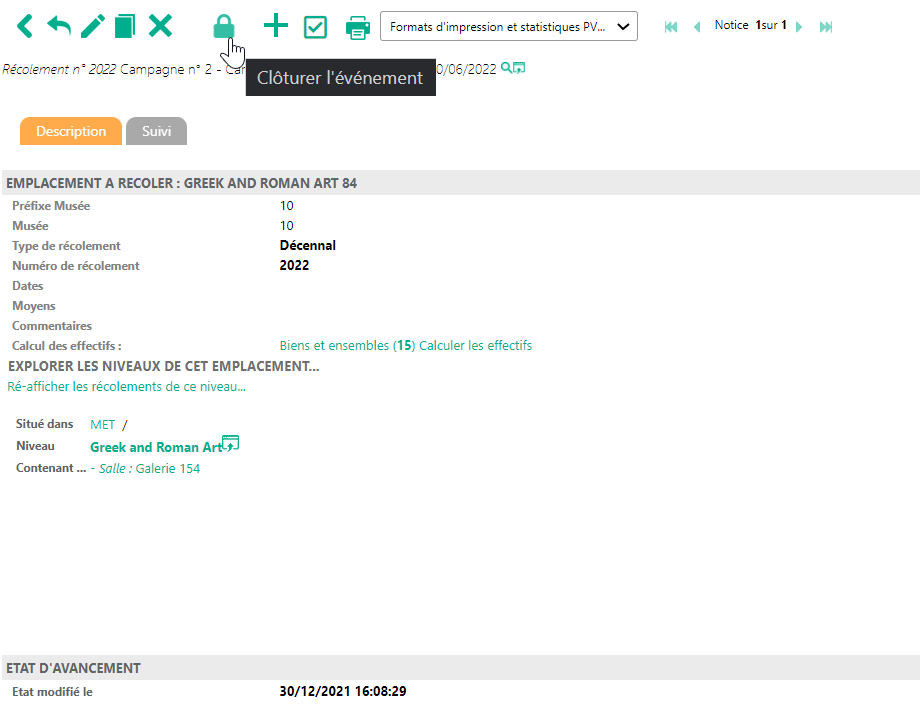
Task: Click the 30/12/2021 16:08:29 date value
Action: point(343,691)
